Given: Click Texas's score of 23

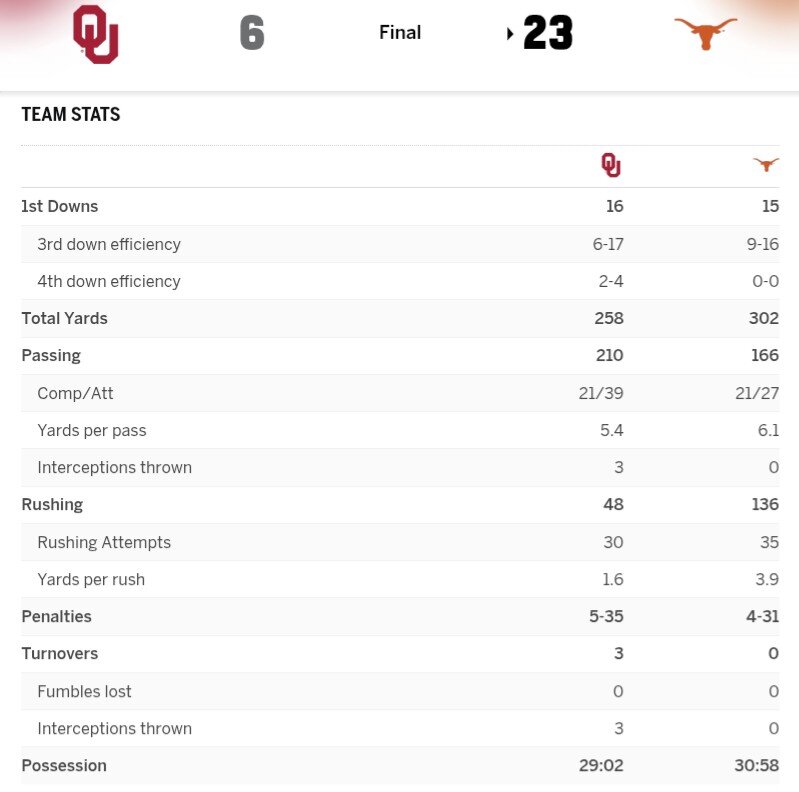Looking at the screenshot, I should [x=548, y=34].
